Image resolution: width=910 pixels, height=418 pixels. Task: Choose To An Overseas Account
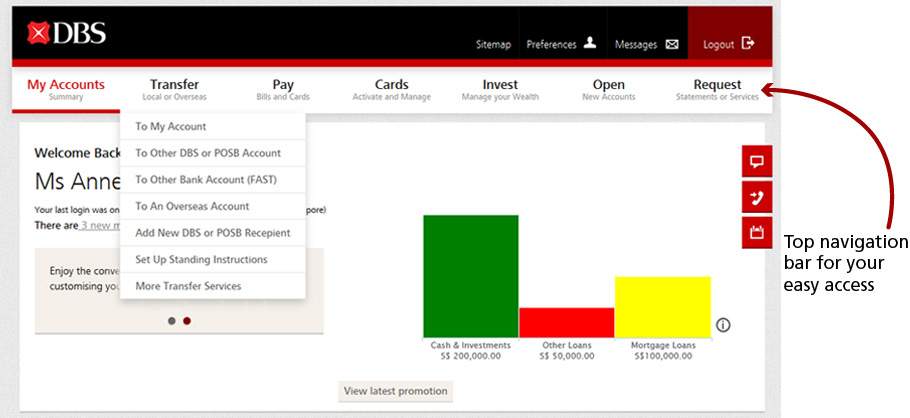(192, 206)
